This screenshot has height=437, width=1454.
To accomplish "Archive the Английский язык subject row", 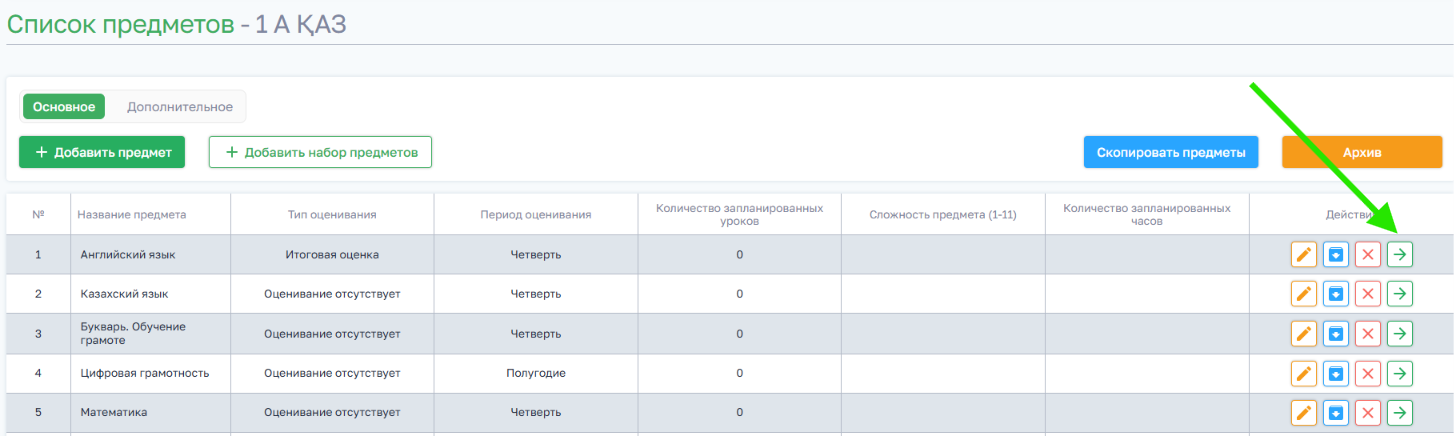I will (x=1336, y=254).
